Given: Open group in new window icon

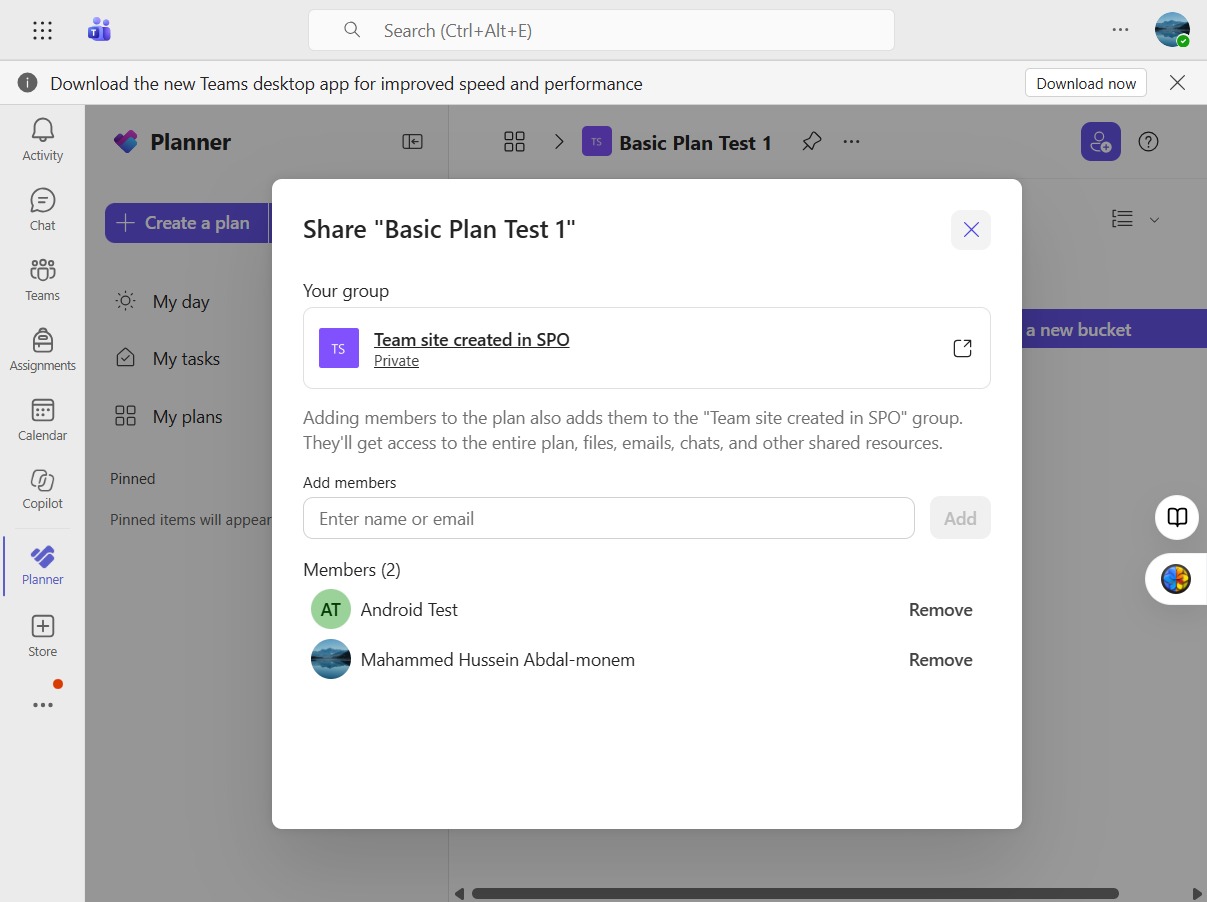Looking at the screenshot, I should click(x=962, y=348).
